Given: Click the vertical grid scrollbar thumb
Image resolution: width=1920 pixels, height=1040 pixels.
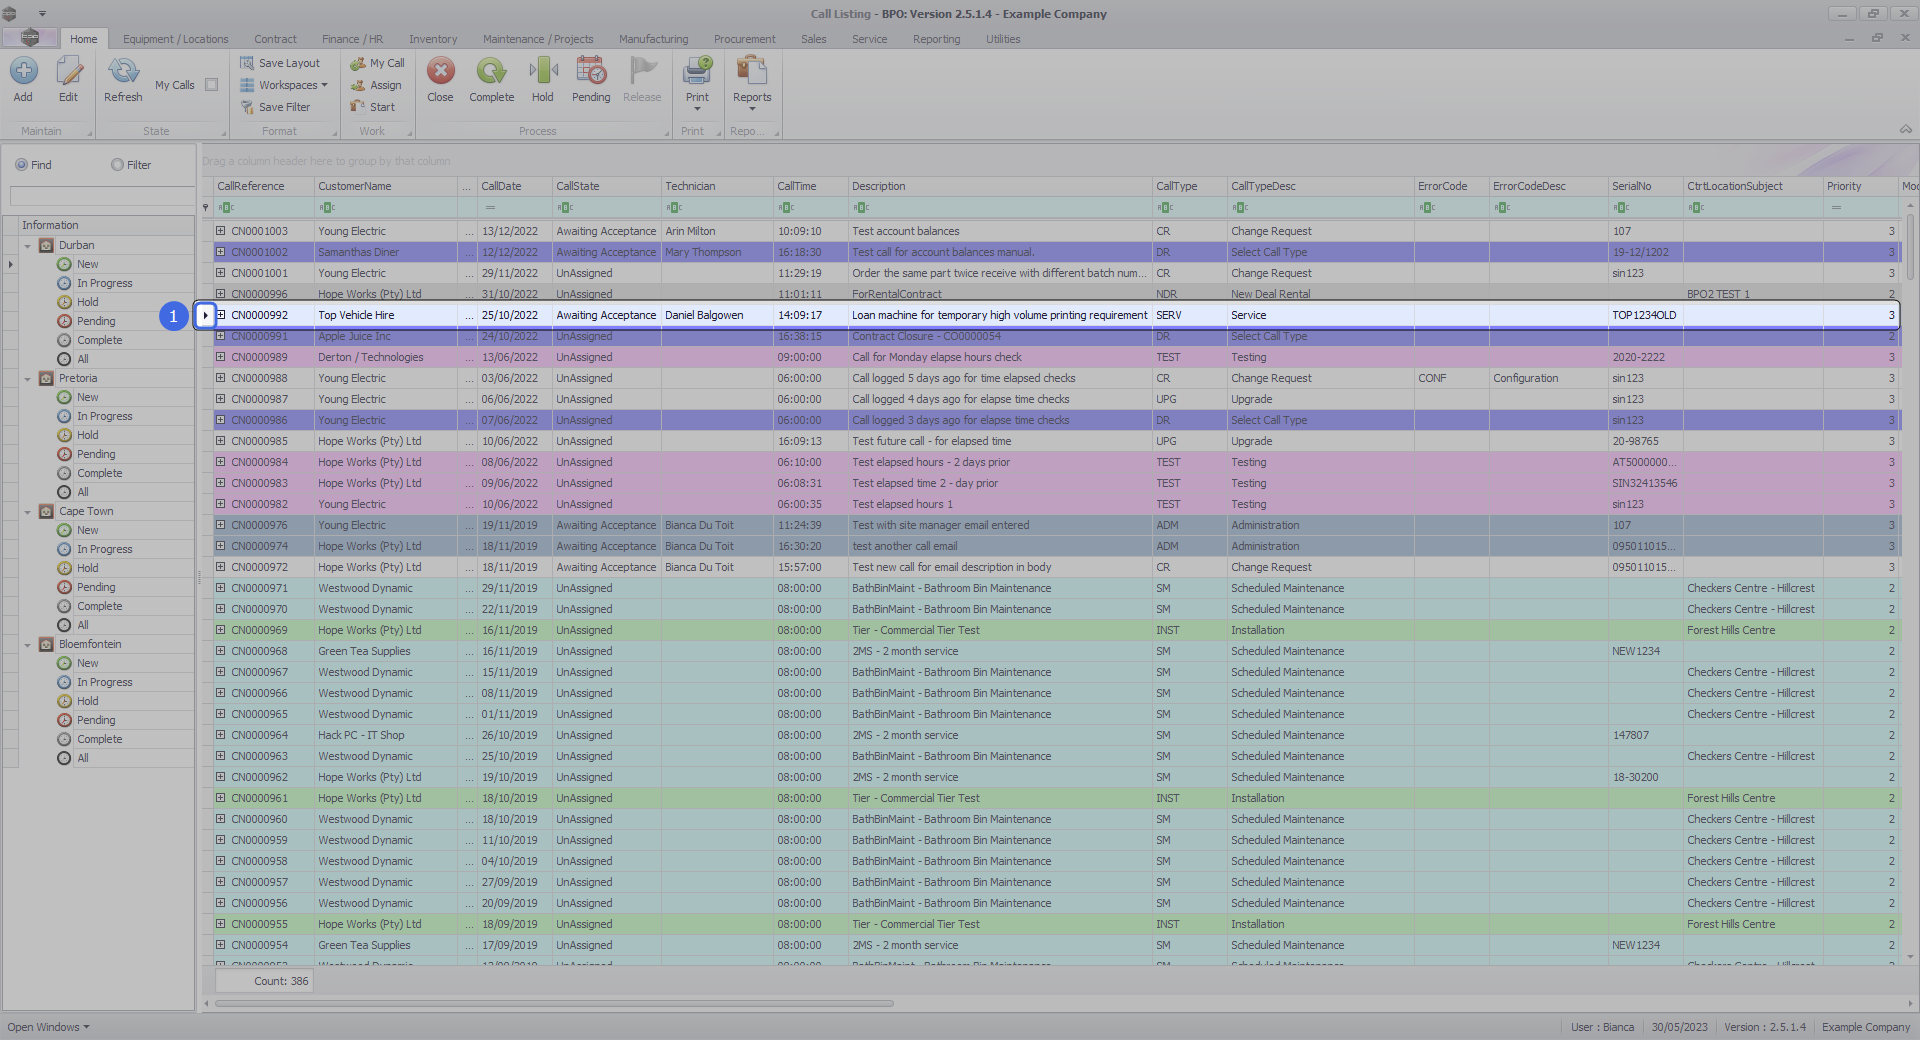Looking at the screenshot, I should [x=1910, y=247].
